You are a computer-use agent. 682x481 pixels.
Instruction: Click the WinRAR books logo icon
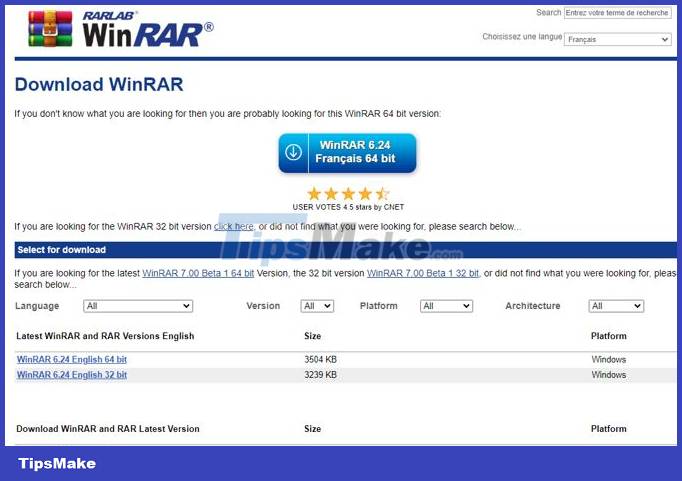point(50,29)
